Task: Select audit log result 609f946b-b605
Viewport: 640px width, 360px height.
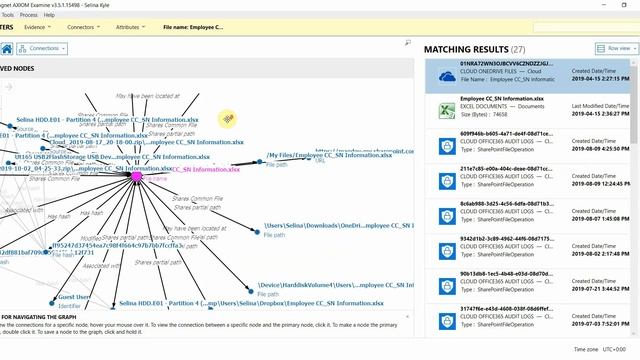Action: tap(527, 146)
